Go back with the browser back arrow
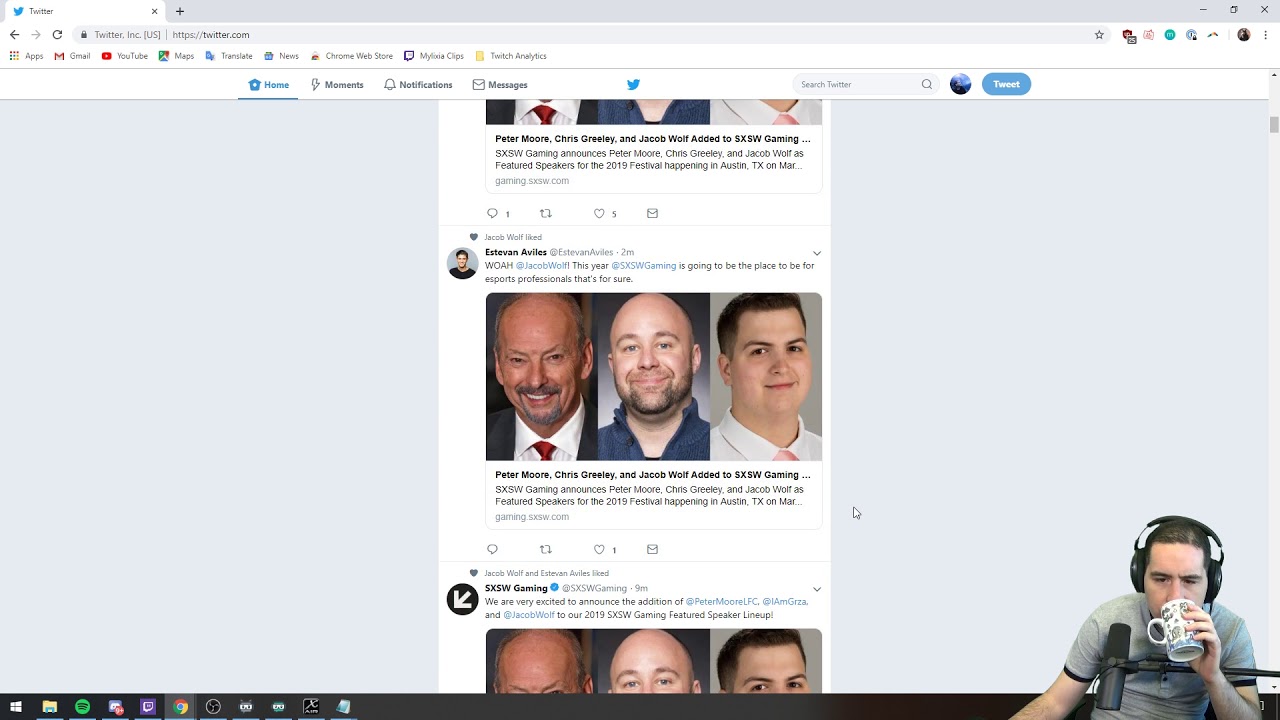The image size is (1280, 720). [x=14, y=35]
